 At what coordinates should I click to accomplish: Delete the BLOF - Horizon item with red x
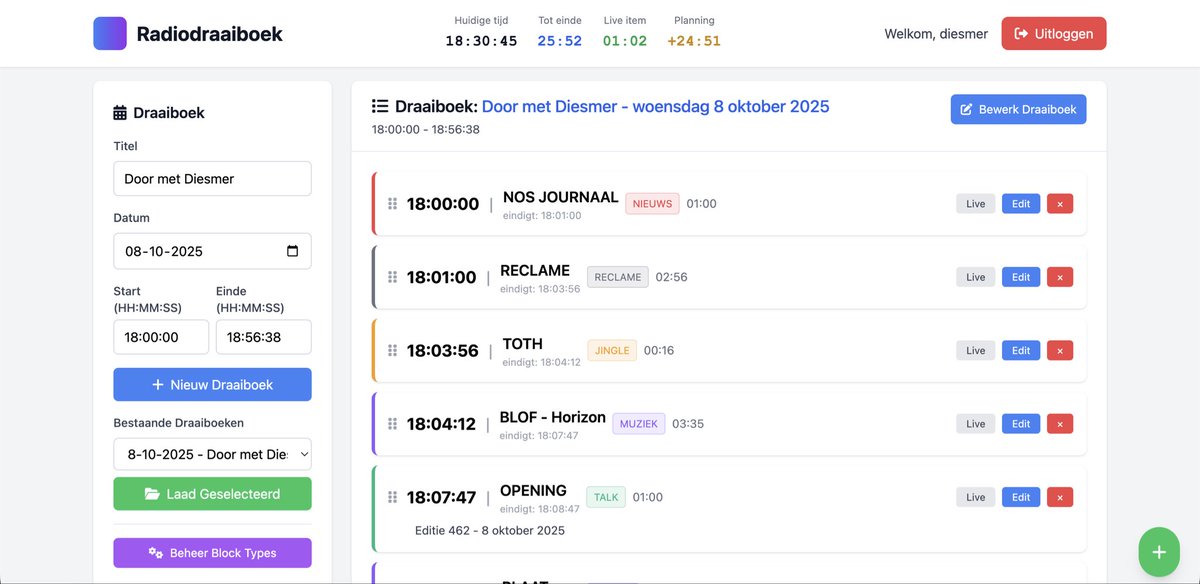(x=1060, y=424)
